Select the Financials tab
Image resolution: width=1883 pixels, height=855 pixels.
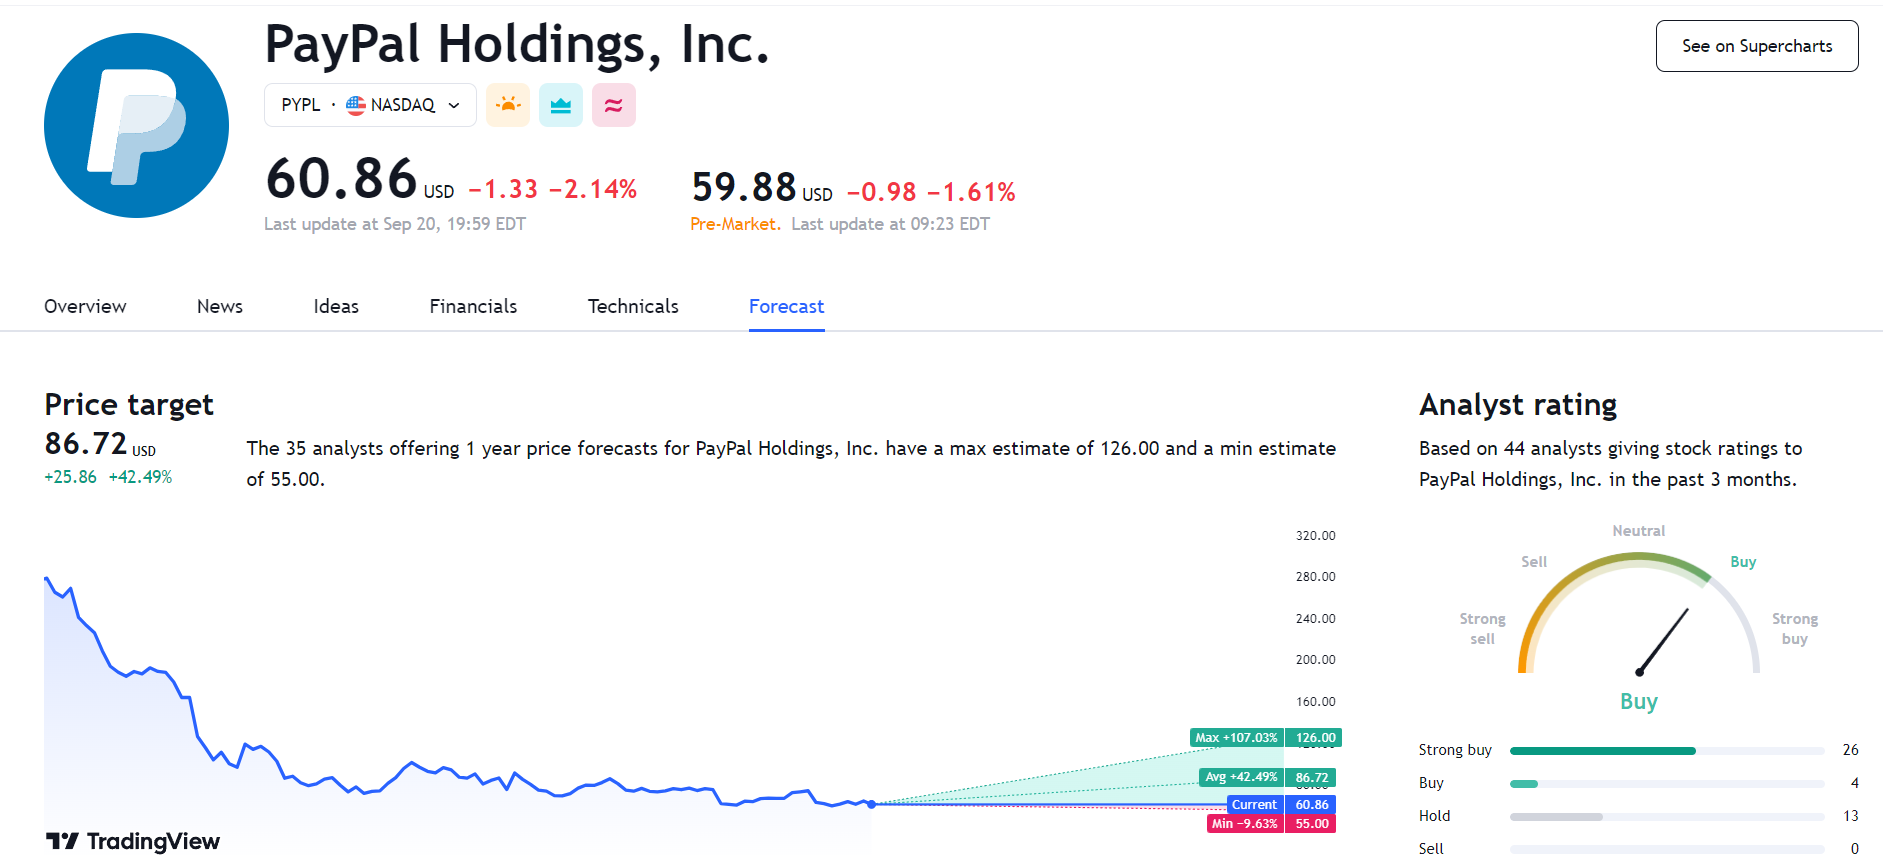(473, 306)
